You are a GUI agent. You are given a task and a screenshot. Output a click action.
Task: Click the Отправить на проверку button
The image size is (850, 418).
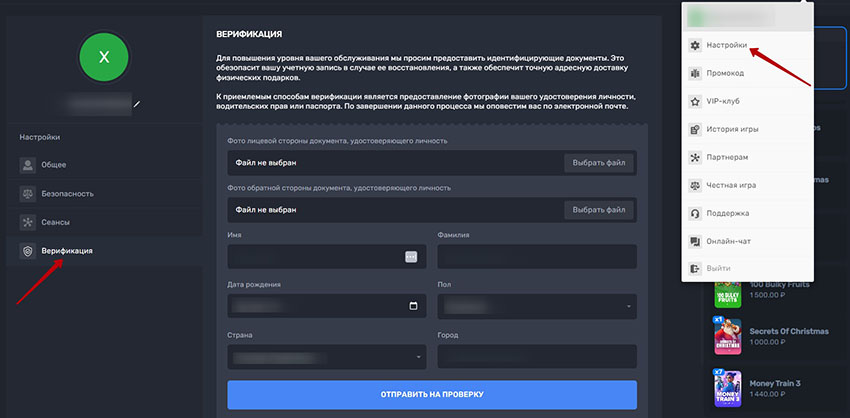[432, 395]
